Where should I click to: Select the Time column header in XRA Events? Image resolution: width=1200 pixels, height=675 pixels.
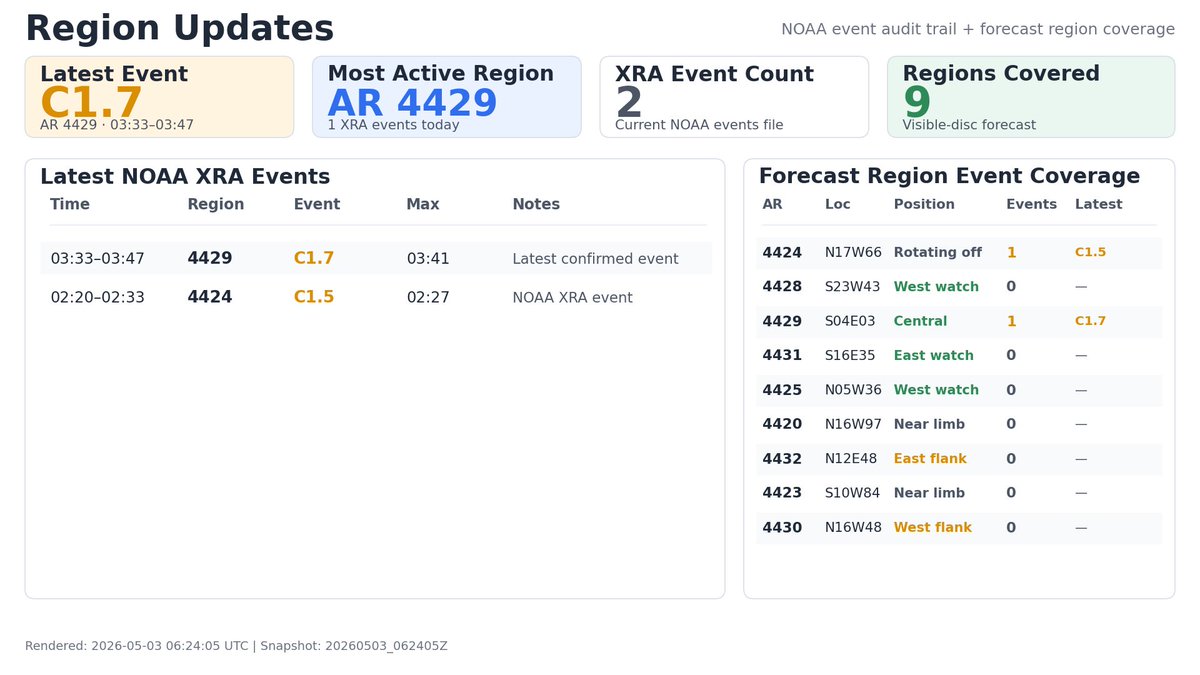coord(70,204)
